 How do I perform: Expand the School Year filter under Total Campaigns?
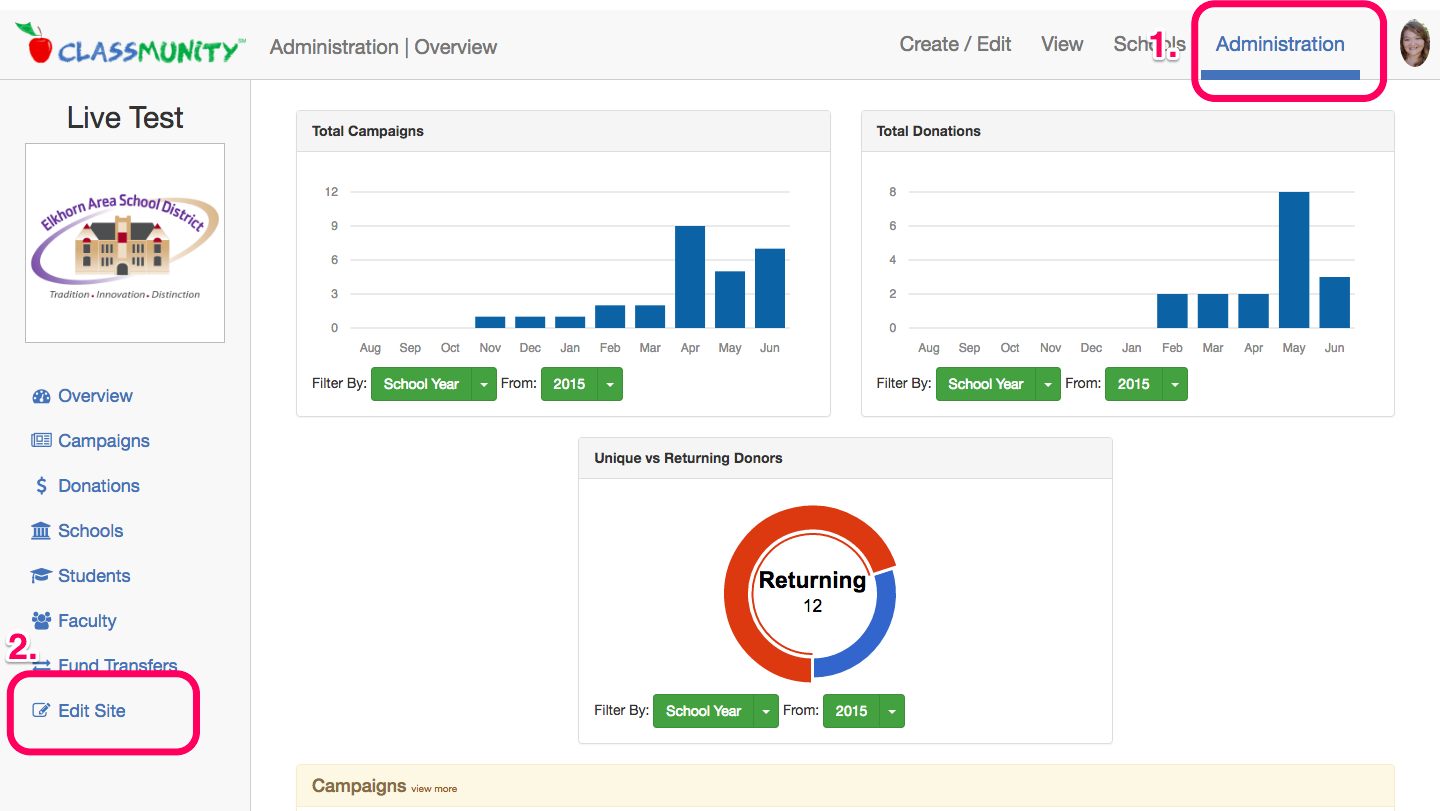point(484,383)
